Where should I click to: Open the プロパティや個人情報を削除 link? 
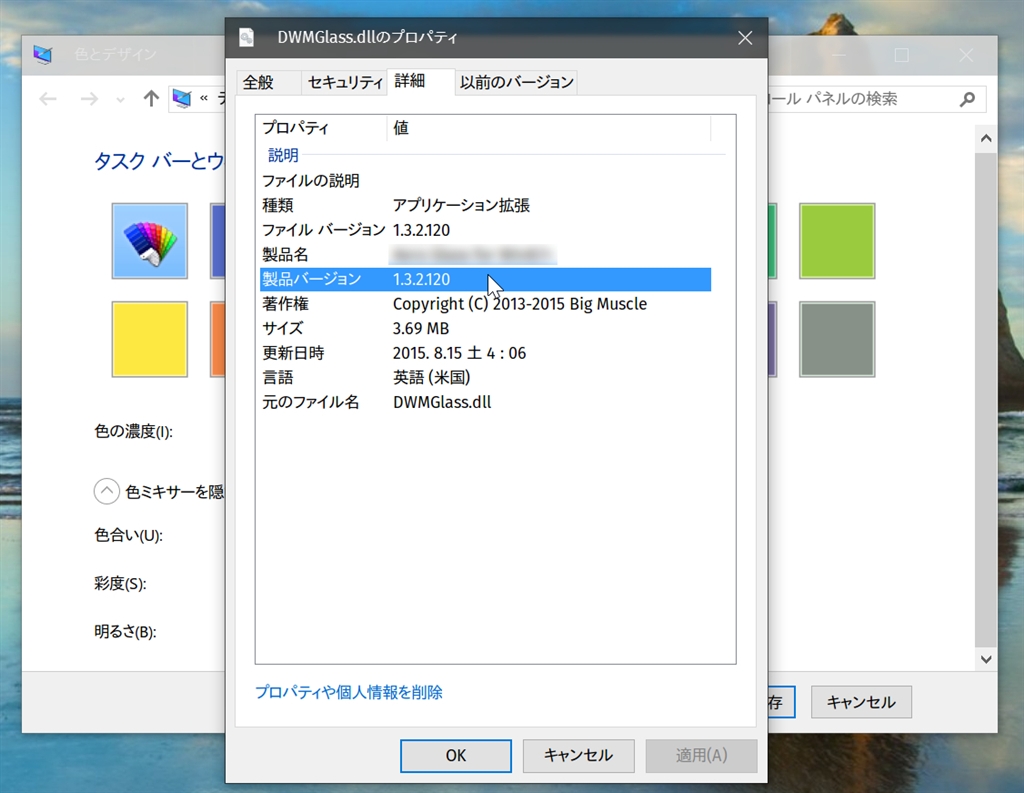[x=349, y=692]
